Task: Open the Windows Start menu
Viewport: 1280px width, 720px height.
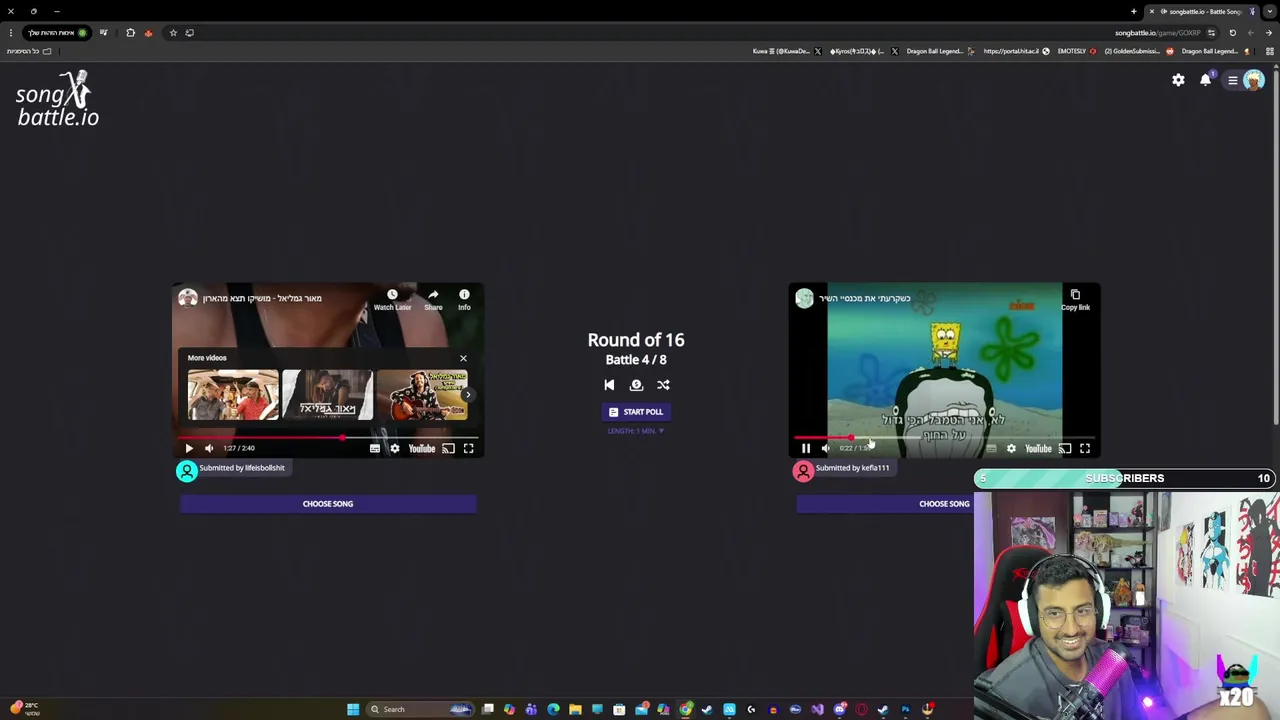Action: point(353,709)
